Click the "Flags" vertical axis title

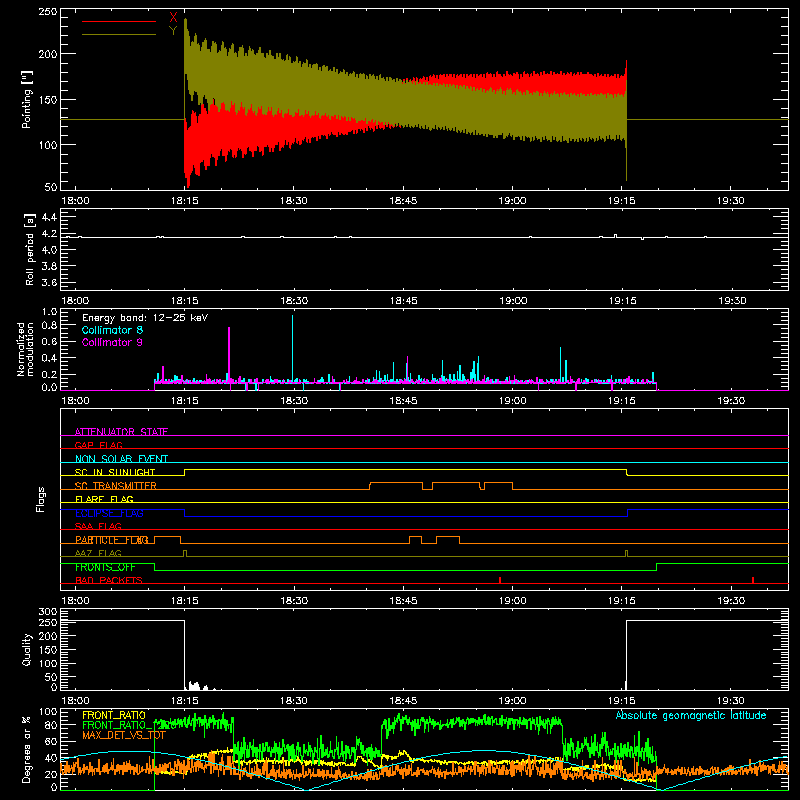[x=40, y=499]
